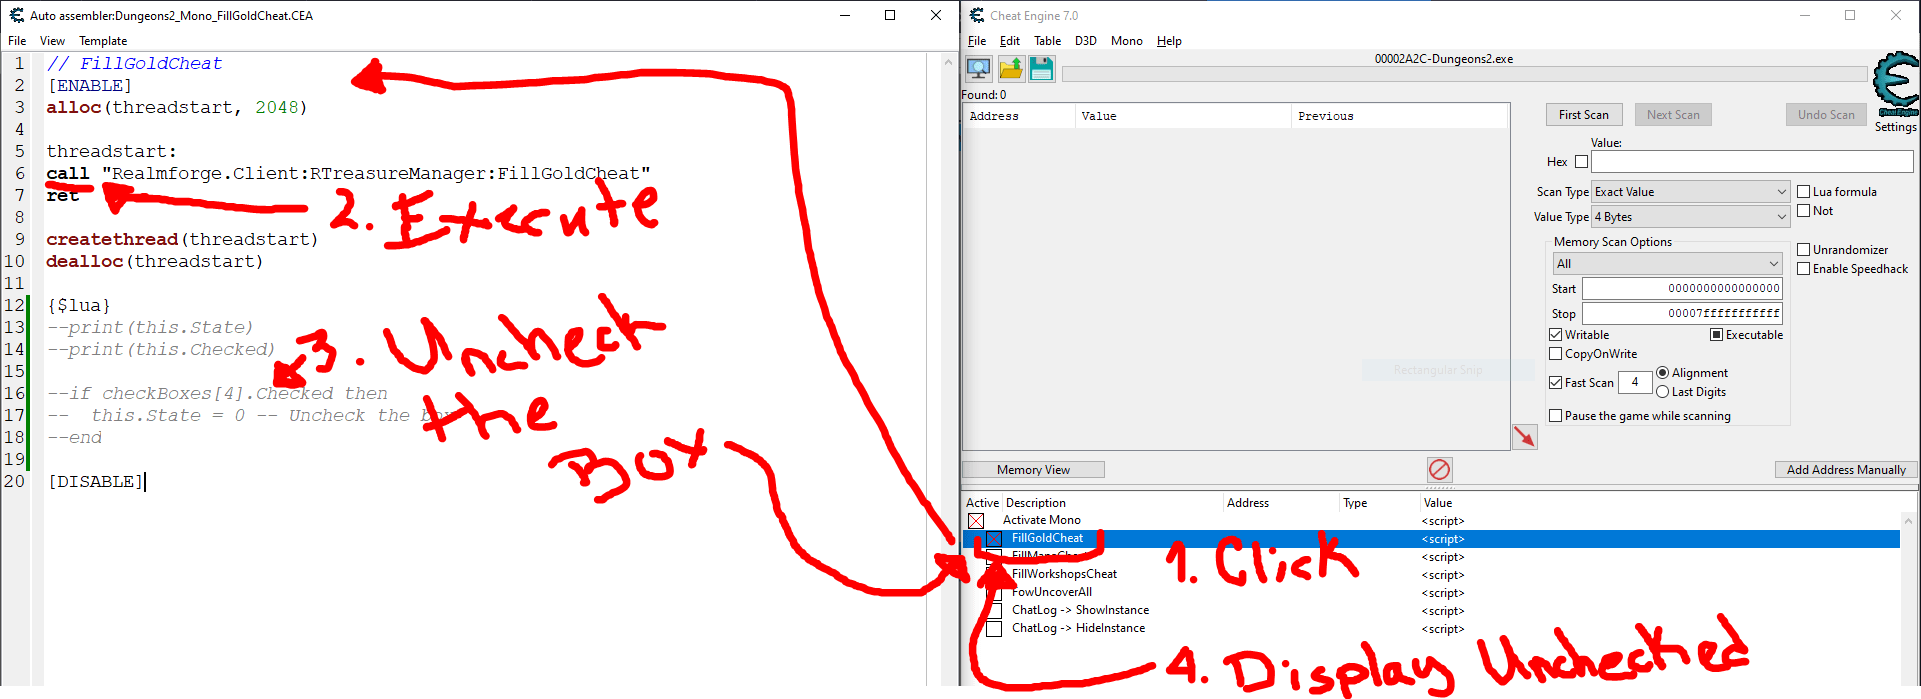Image resolution: width=1921 pixels, height=699 pixels.
Task: Select the FillWorkshopsCheat entry
Action: coord(1064,574)
